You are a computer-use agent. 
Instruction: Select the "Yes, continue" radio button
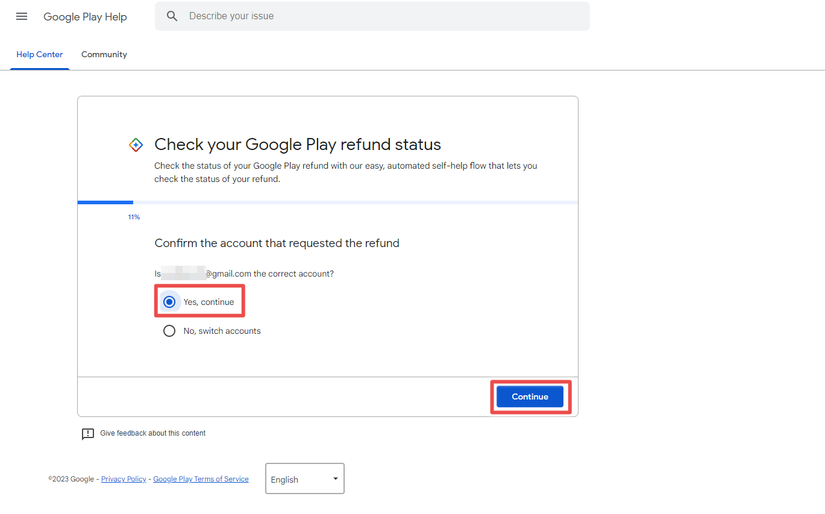[170, 302]
